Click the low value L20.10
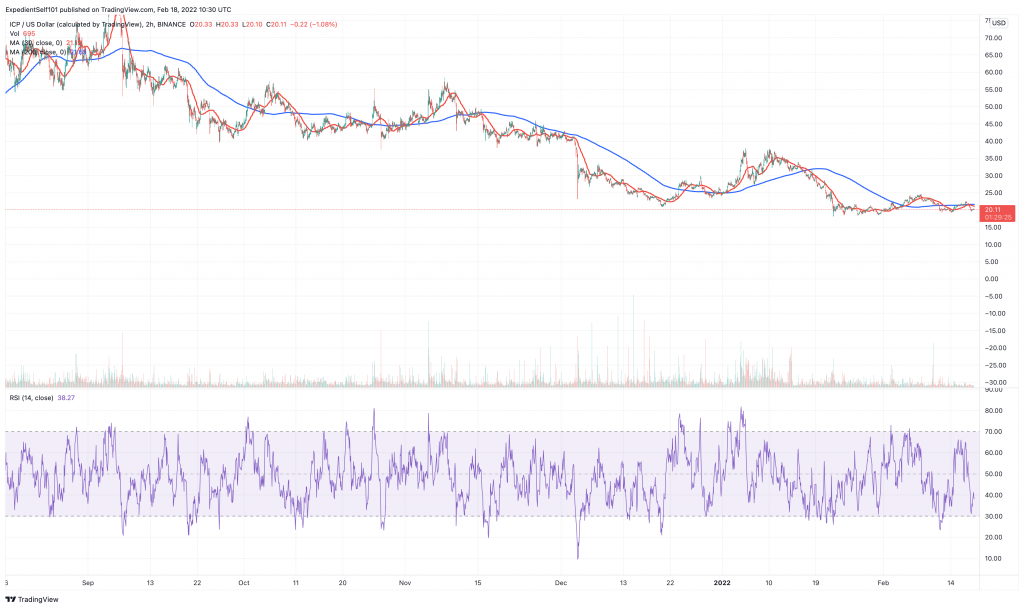 coord(252,24)
